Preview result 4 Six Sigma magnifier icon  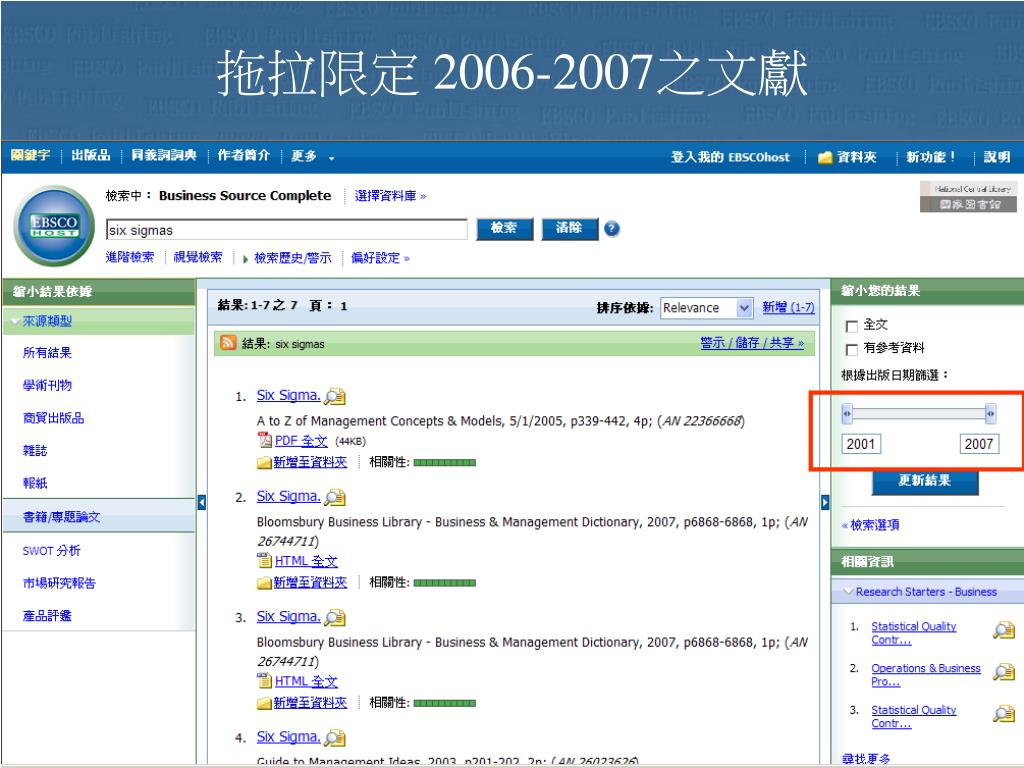(335, 738)
